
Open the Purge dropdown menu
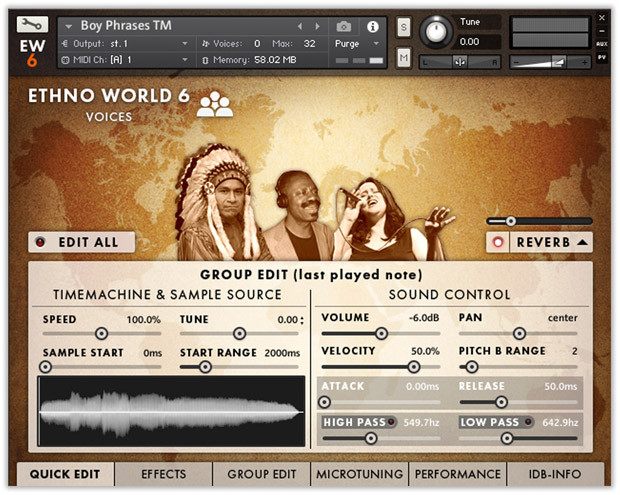(x=357, y=43)
